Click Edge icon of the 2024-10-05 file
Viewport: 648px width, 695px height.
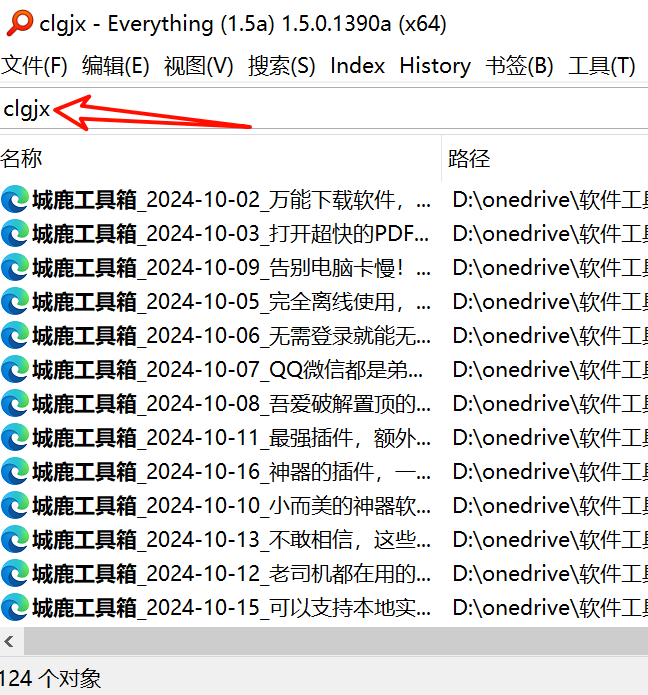click(16, 302)
